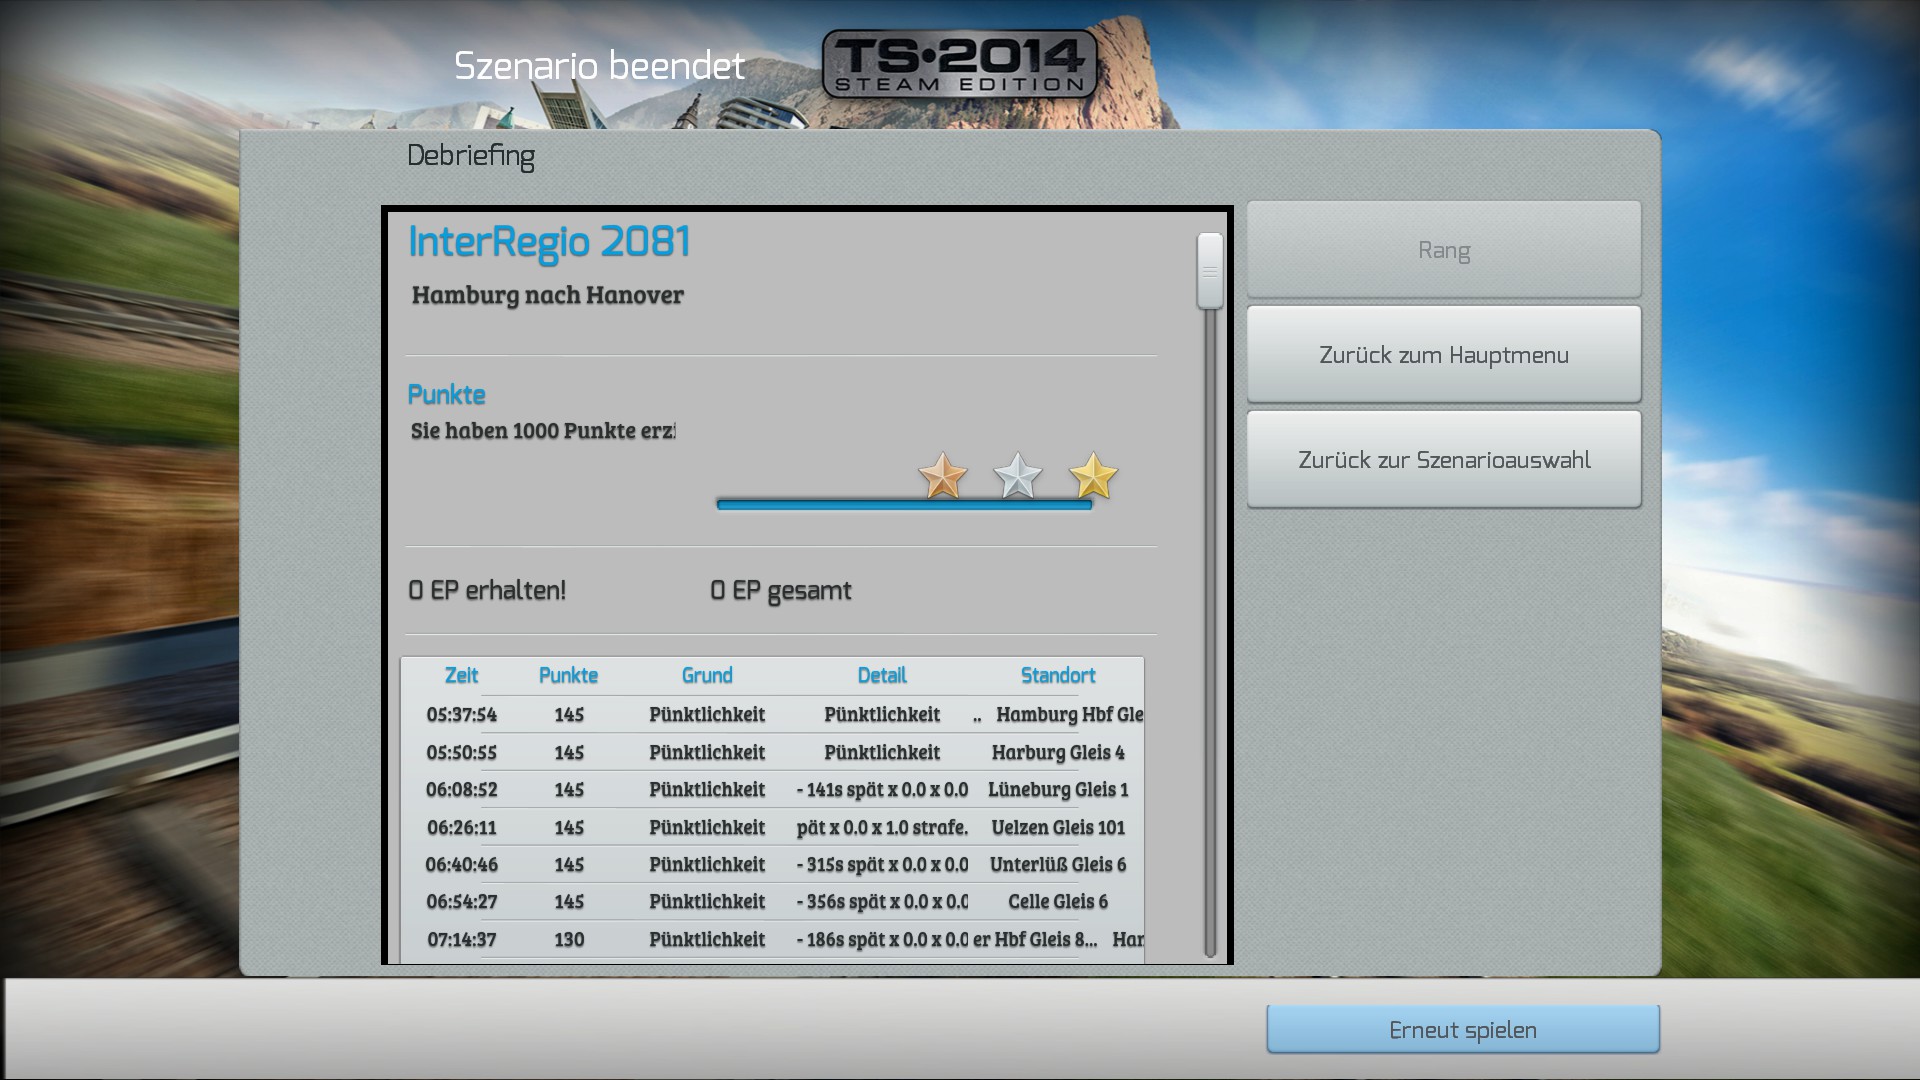Click the Rang button
Screen dimensions: 1920x1080
1443,250
